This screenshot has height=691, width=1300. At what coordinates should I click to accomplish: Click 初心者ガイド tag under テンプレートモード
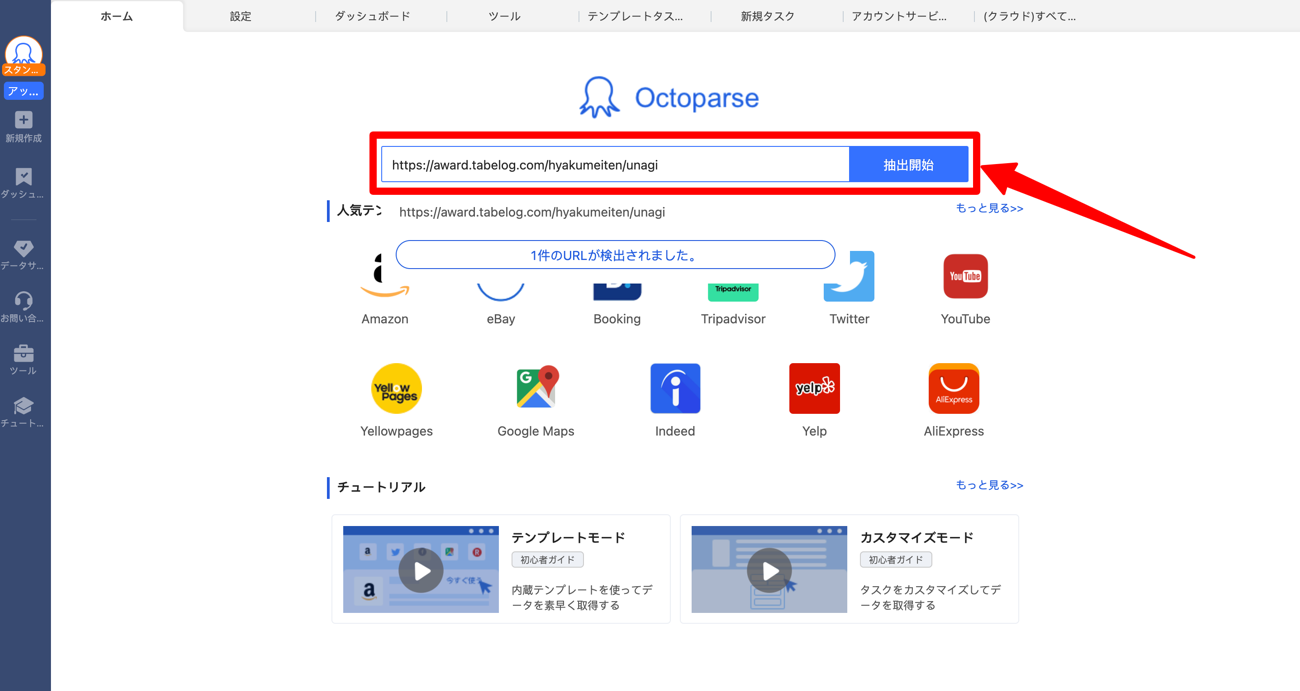(548, 560)
